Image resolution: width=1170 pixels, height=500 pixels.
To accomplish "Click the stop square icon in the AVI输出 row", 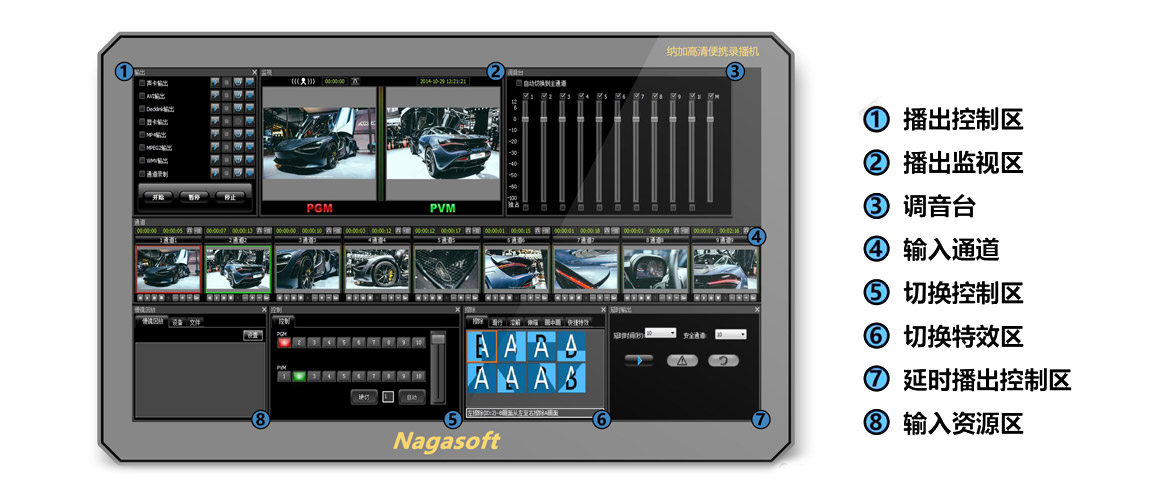I will click(x=227, y=96).
